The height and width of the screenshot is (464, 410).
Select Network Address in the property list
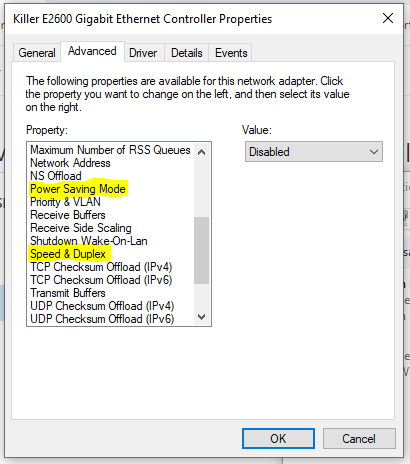tap(70, 163)
